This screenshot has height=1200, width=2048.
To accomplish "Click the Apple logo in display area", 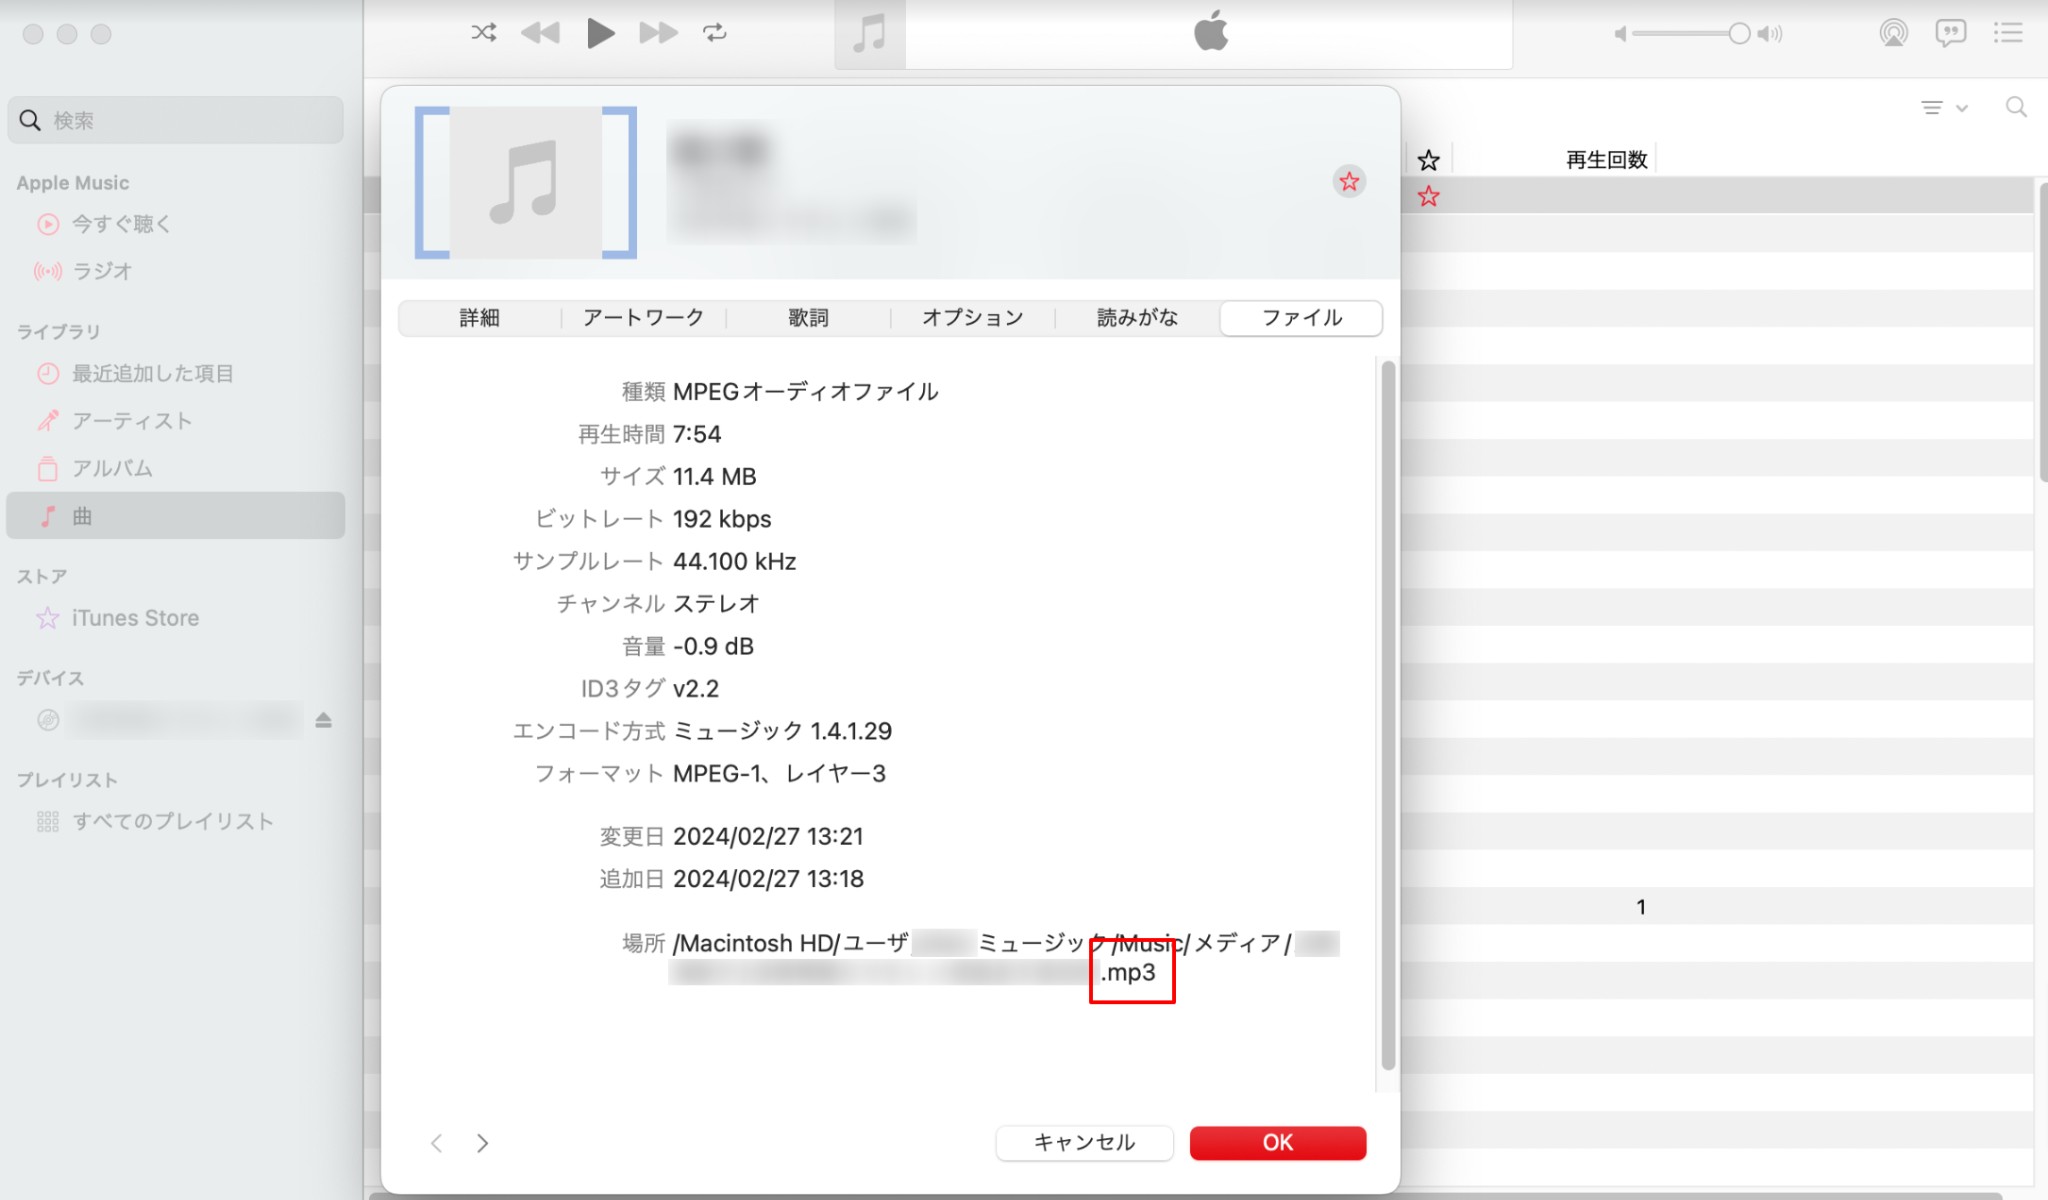I will point(1211,31).
